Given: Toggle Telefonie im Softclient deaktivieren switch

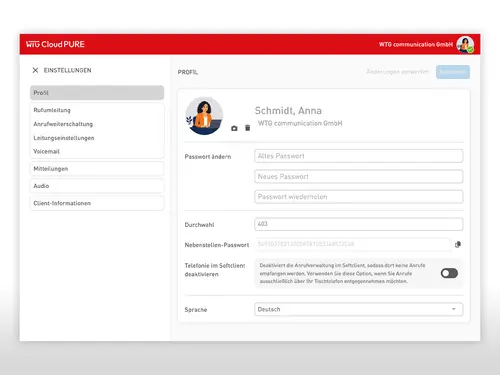Looking at the screenshot, I should pos(449,273).
